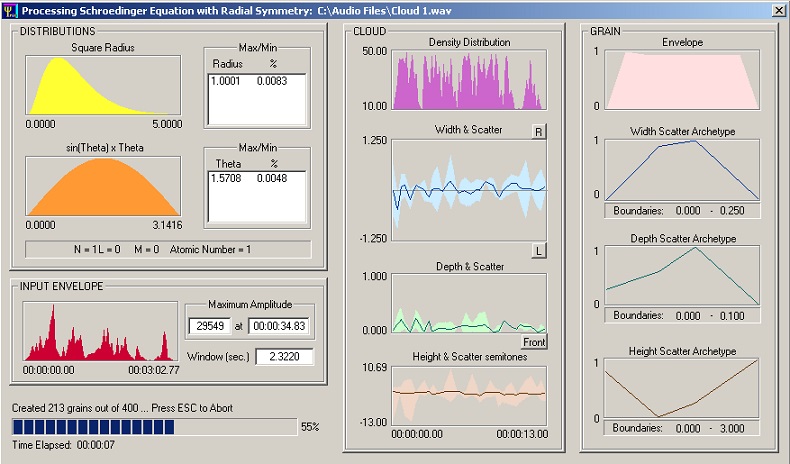Click the Theta value 1.5708
The image size is (790, 464).
[226, 178]
